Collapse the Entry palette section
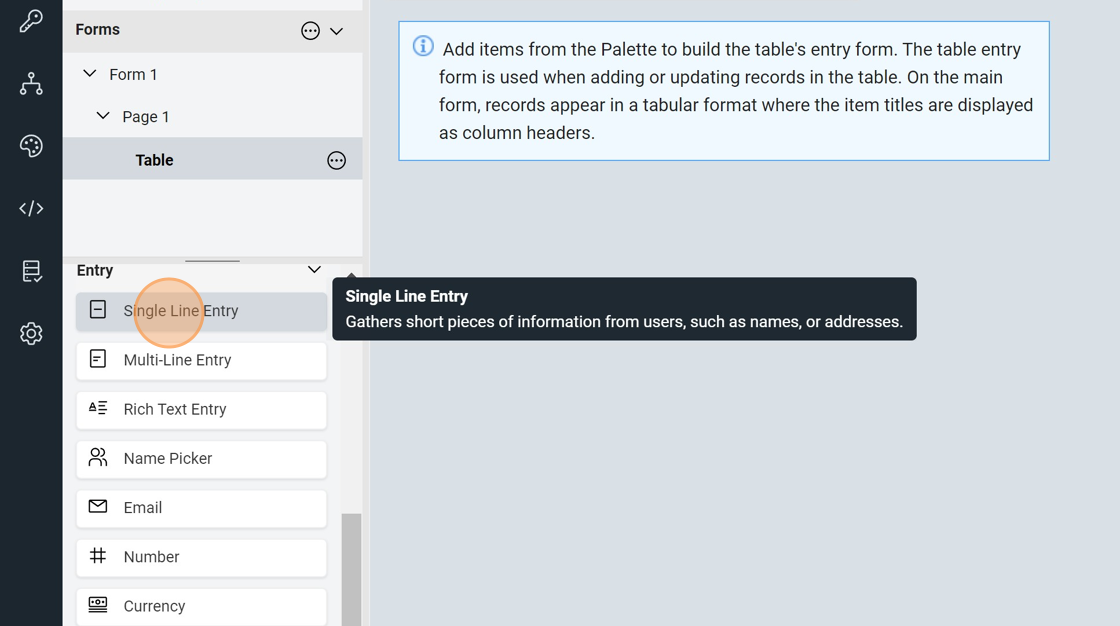Viewport: 1120px width, 626px height. coord(314,270)
